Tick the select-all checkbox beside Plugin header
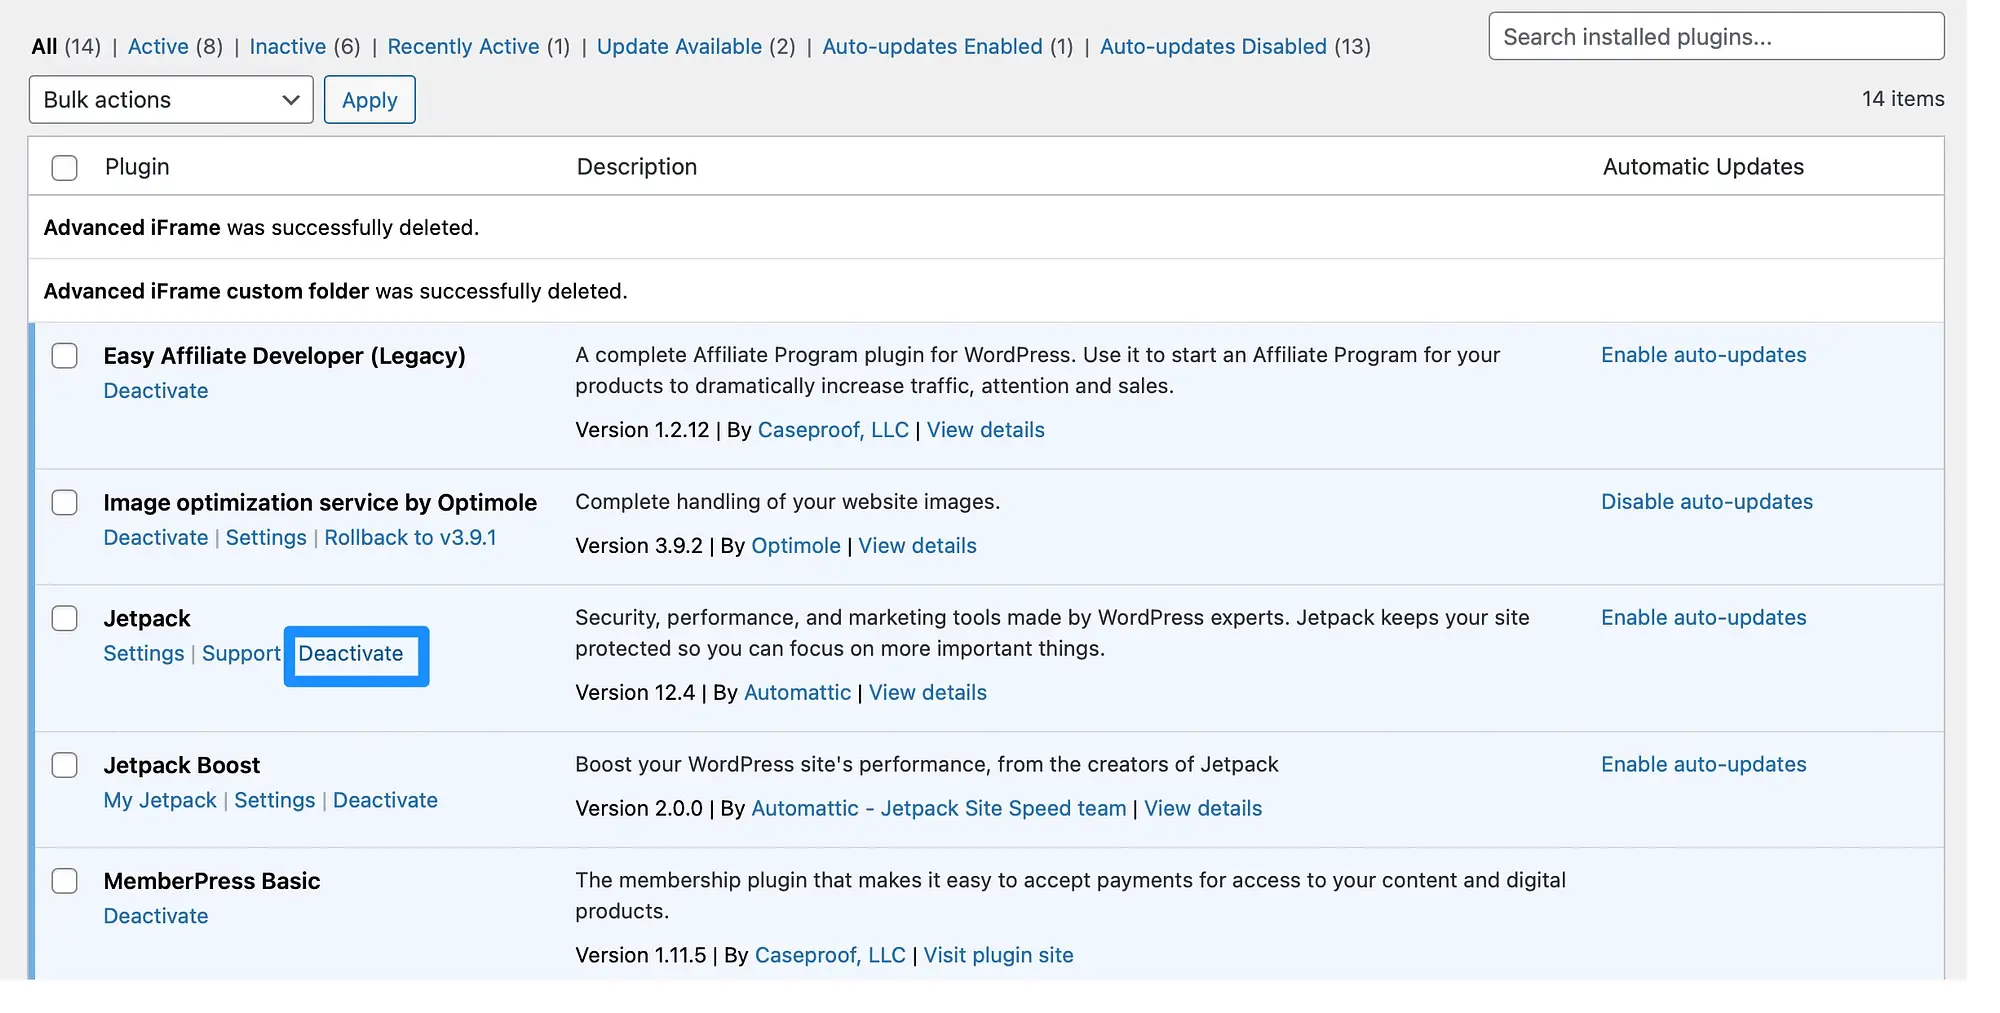Image resolution: width=2000 pixels, height=1013 pixels. tap(65, 167)
